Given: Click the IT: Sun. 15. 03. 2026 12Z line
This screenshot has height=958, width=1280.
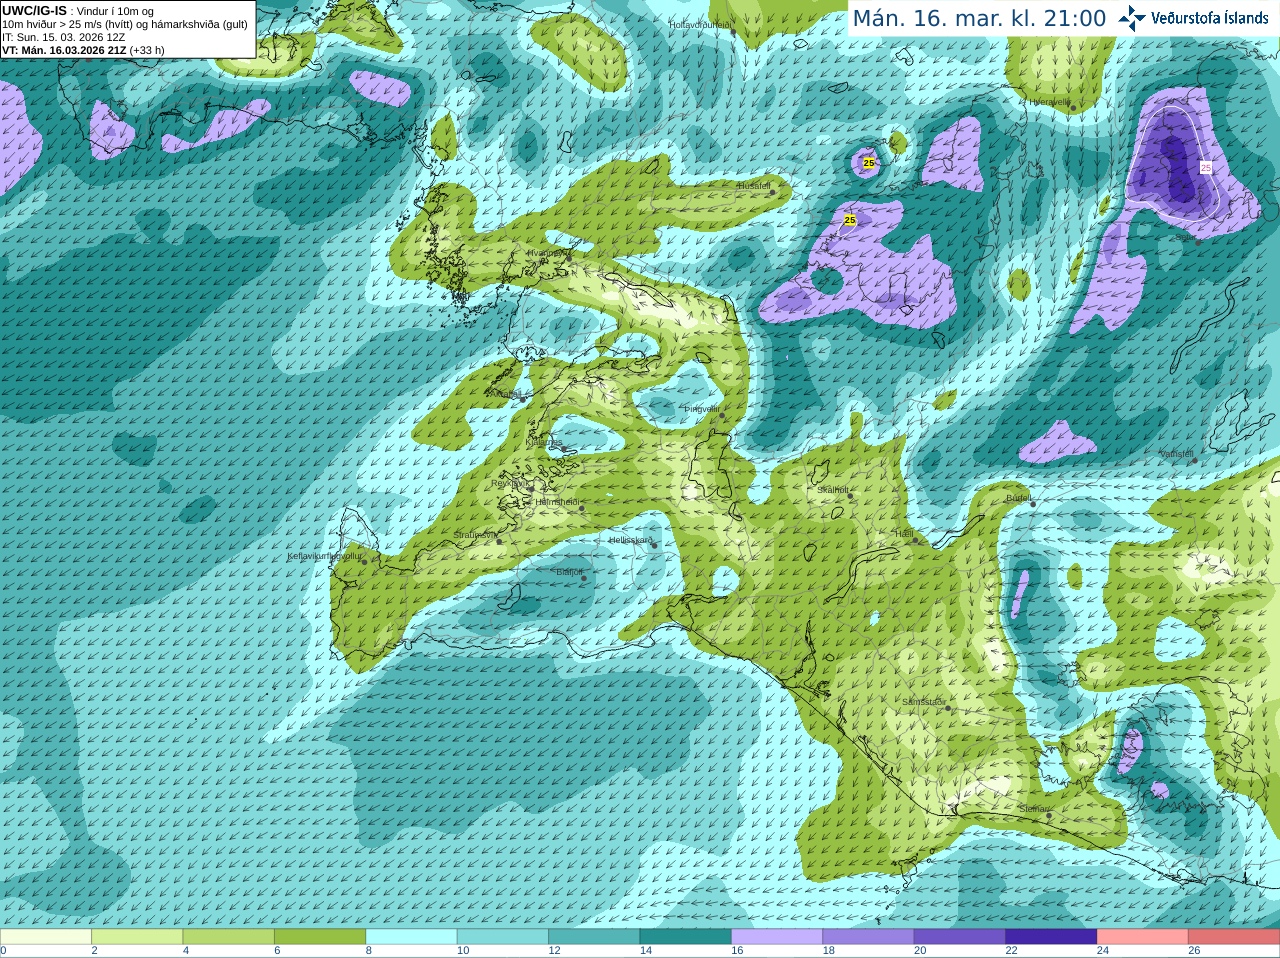Looking at the screenshot, I should (x=63, y=37).
